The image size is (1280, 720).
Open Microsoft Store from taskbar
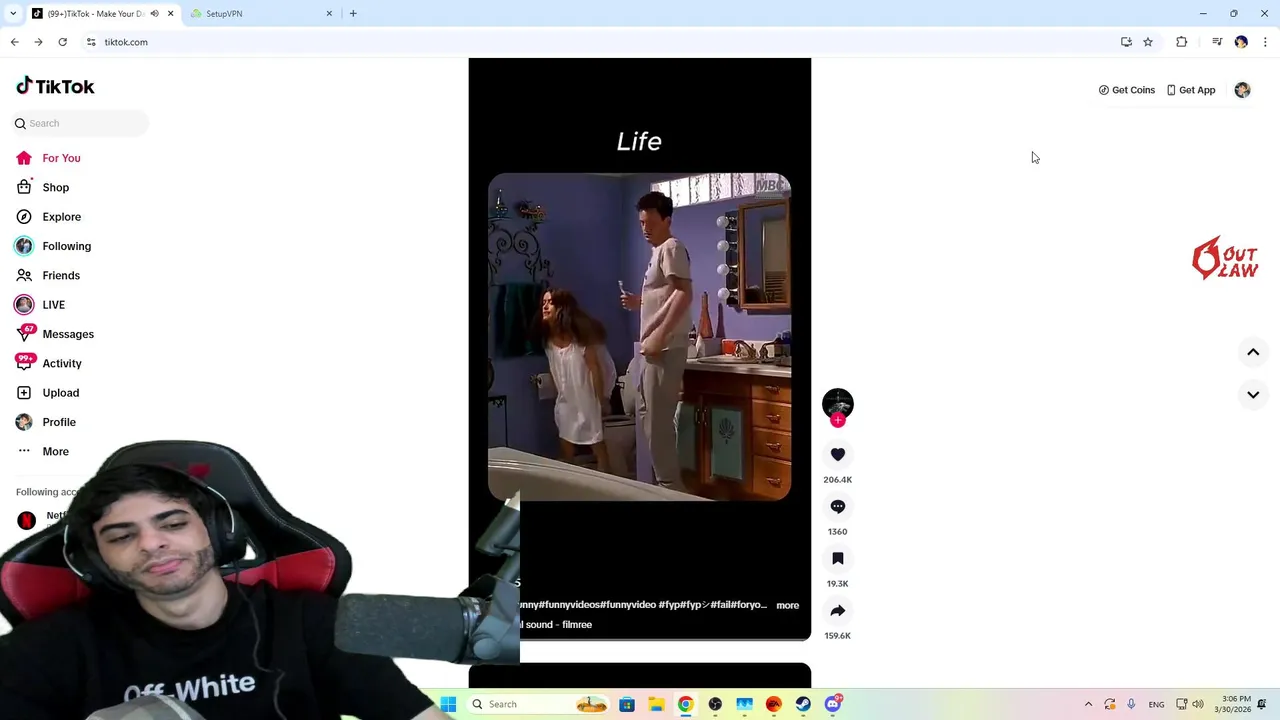[627, 704]
